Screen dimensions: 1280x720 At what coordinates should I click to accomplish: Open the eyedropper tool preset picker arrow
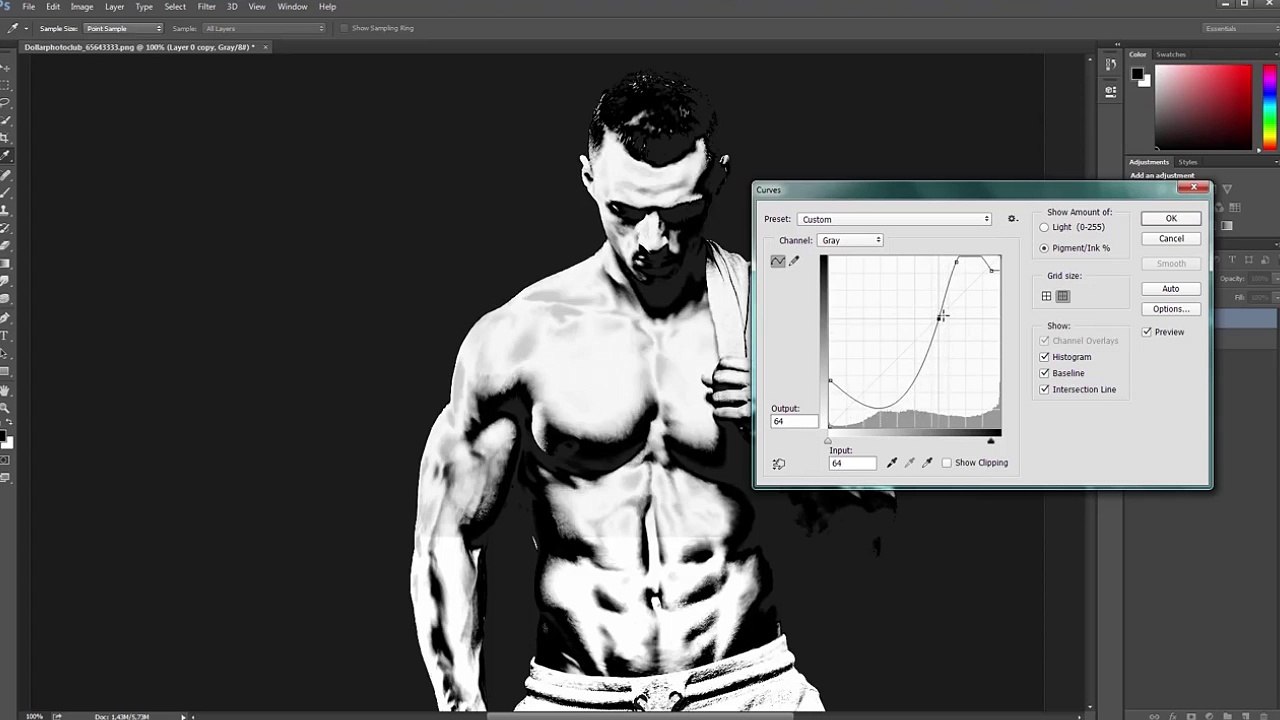[25, 28]
